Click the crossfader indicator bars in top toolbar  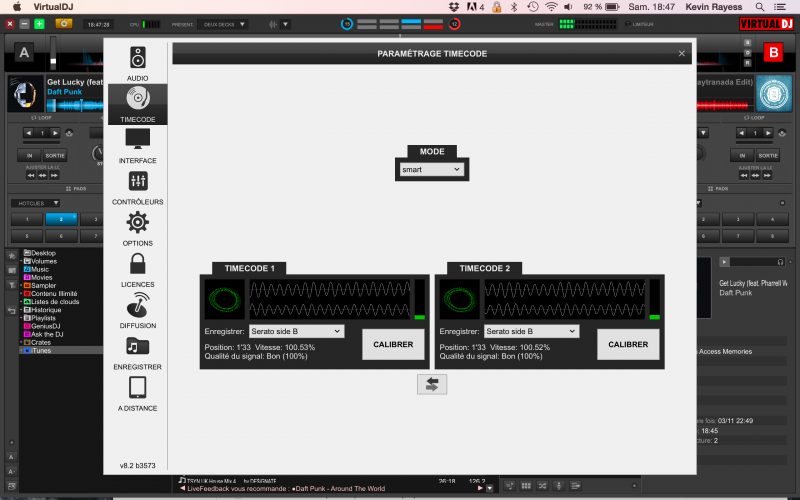[x=400, y=24]
